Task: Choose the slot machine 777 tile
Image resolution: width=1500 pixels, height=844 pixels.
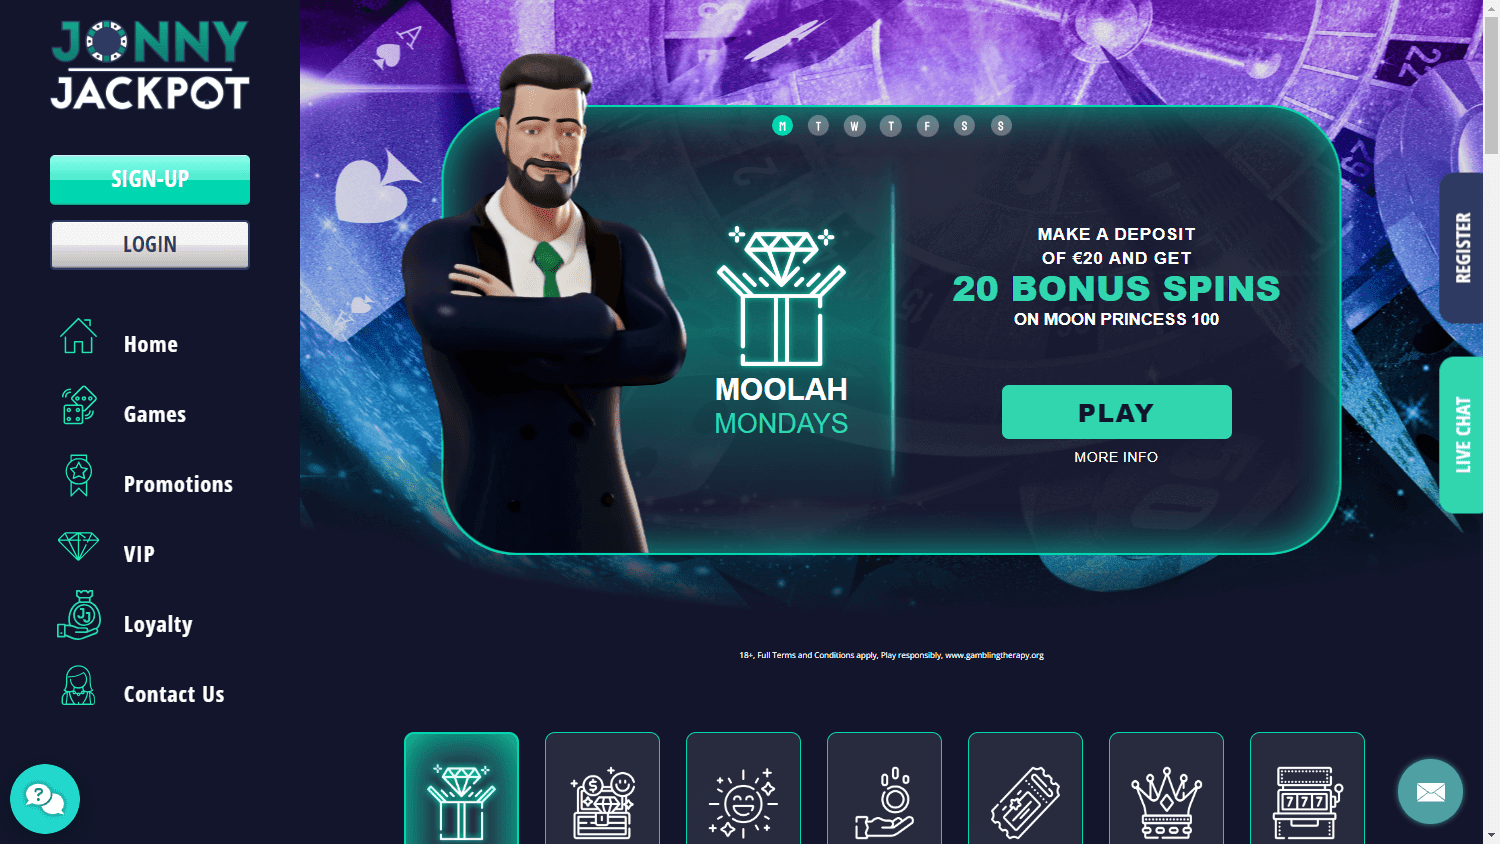Action: pos(1307,788)
